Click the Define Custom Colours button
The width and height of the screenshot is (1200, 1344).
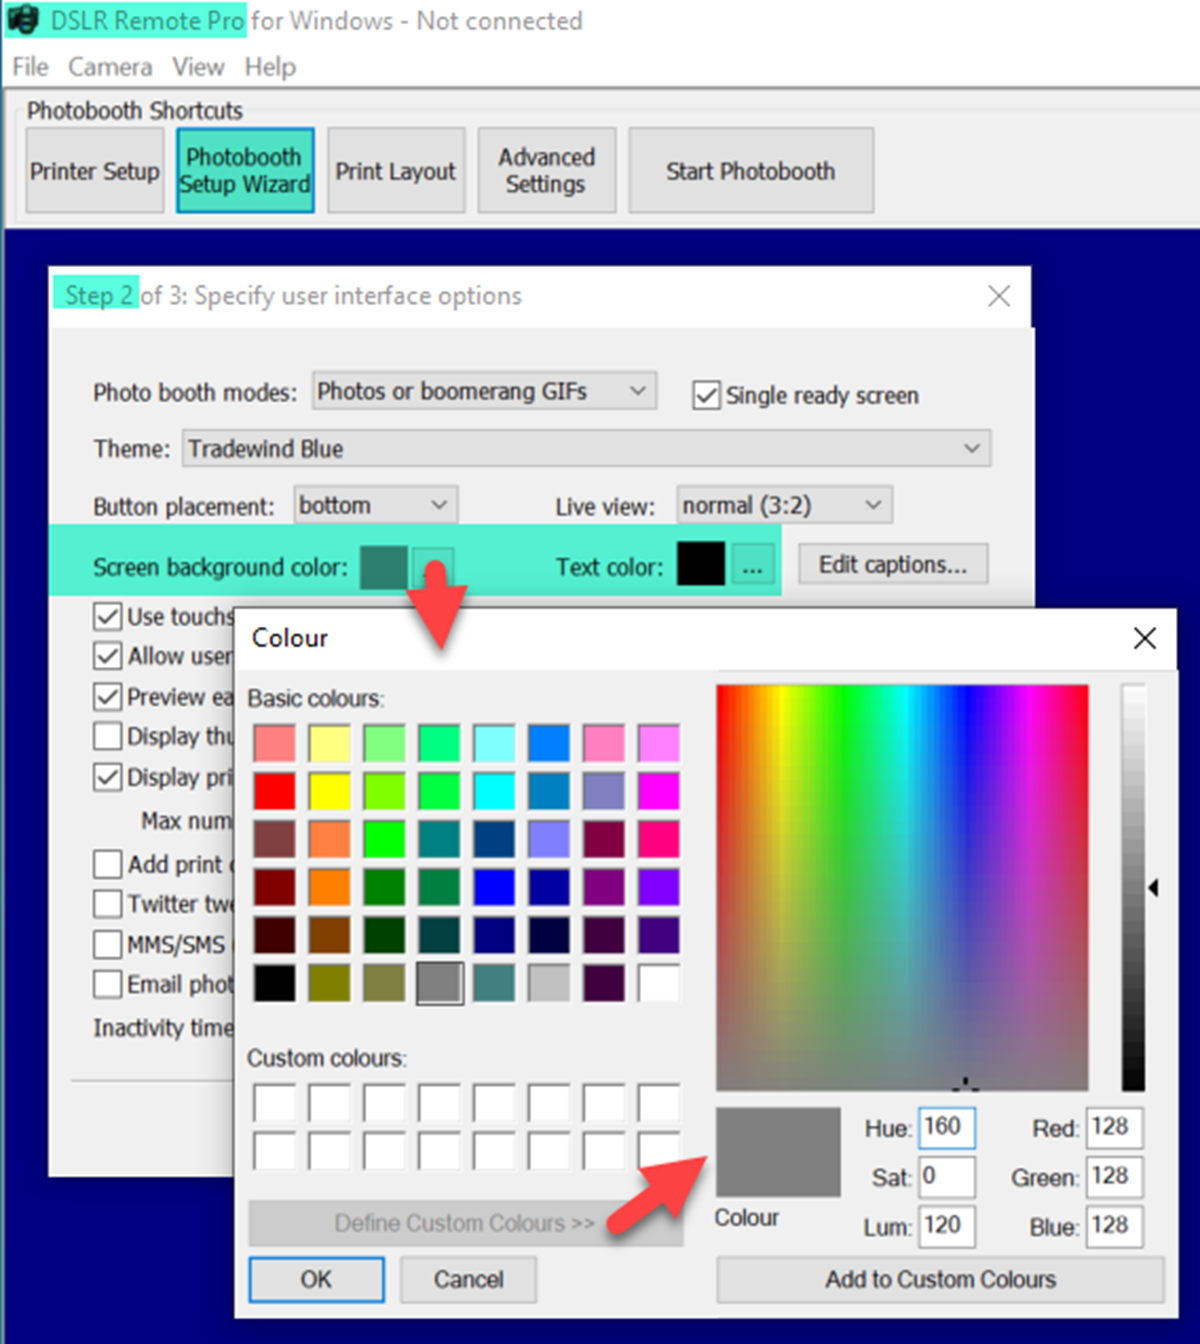pyautogui.click(x=465, y=1223)
